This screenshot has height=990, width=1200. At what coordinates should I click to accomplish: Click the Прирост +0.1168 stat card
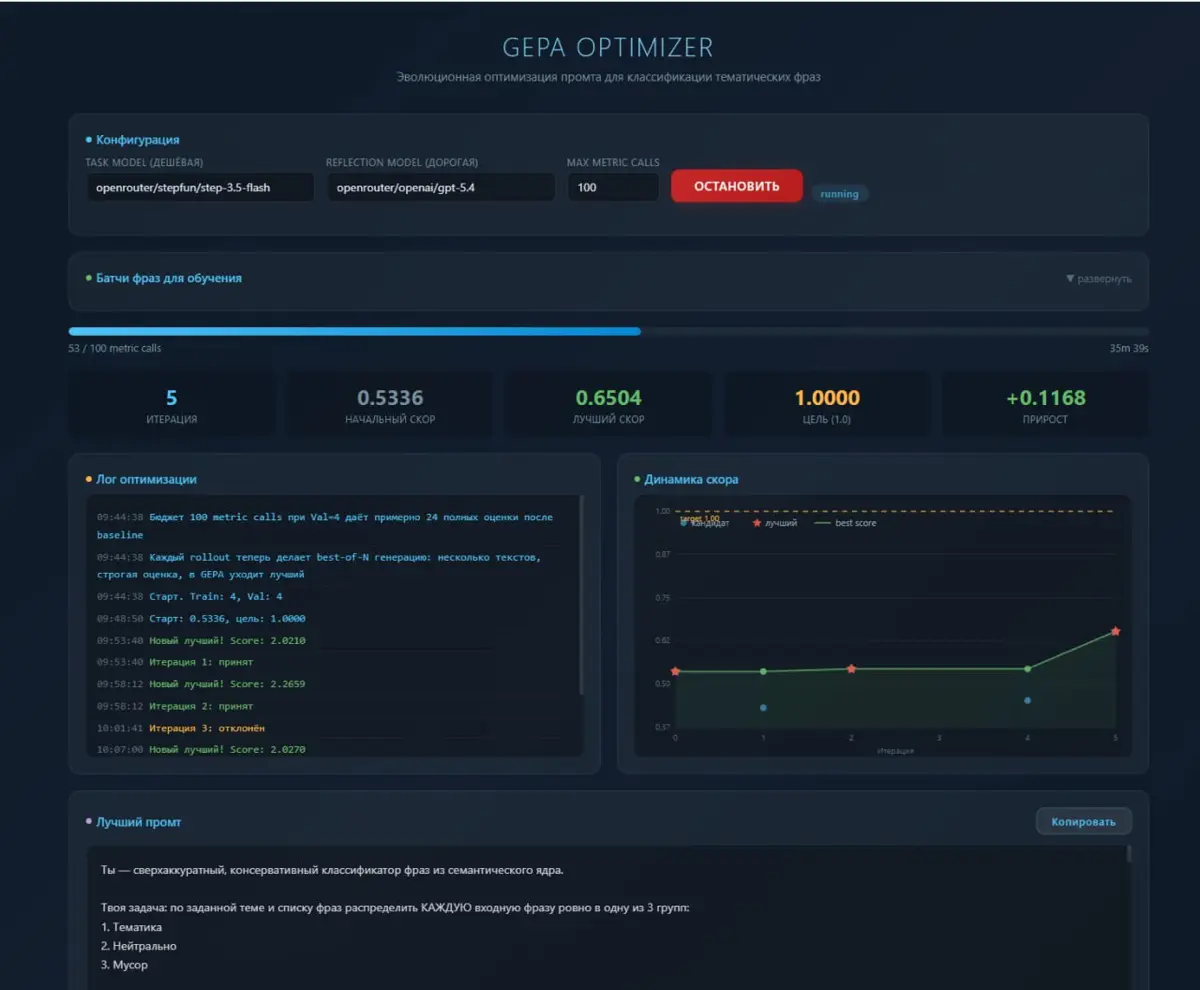[x=1045, y=405]
